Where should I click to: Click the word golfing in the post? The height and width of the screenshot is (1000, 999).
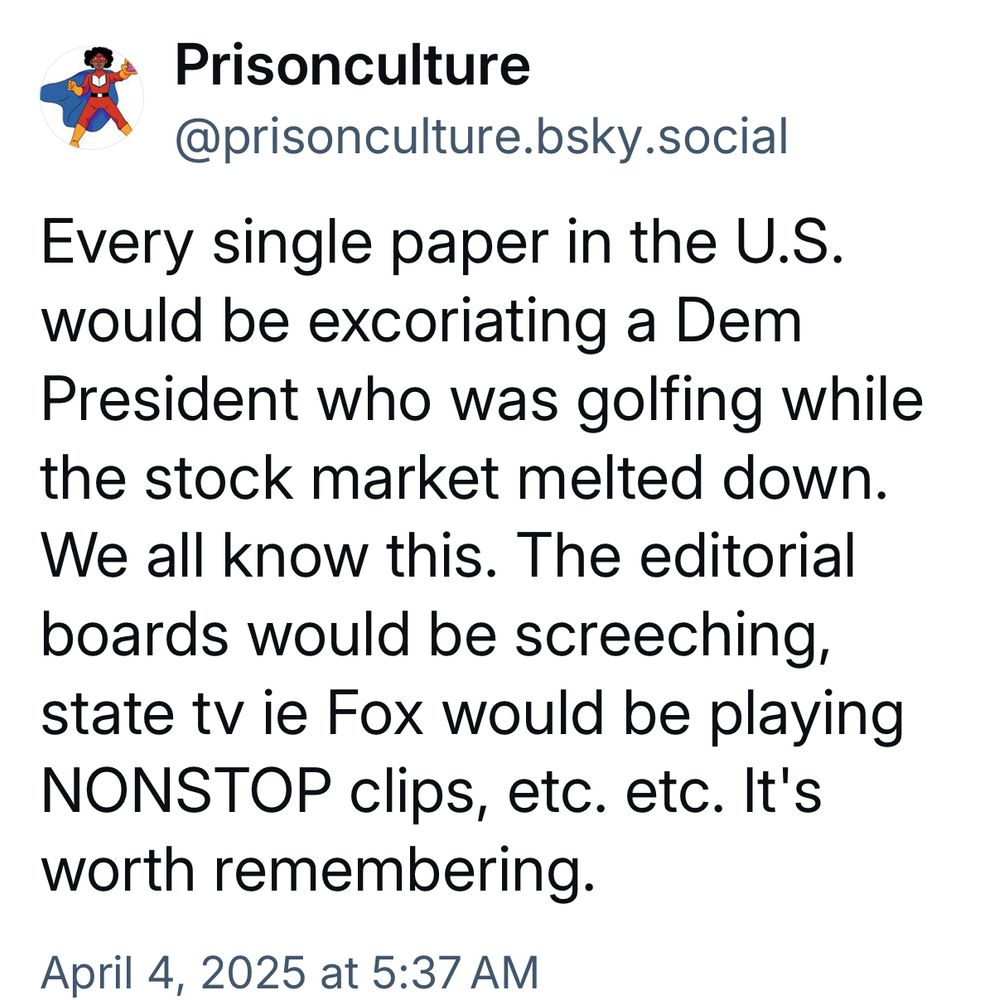(x=670, y=402)
